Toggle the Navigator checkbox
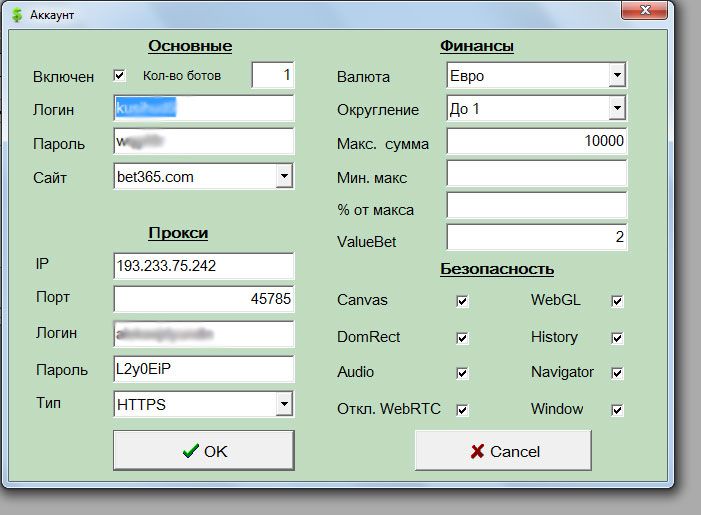This screenshot has width=701, height=515. 617,373
